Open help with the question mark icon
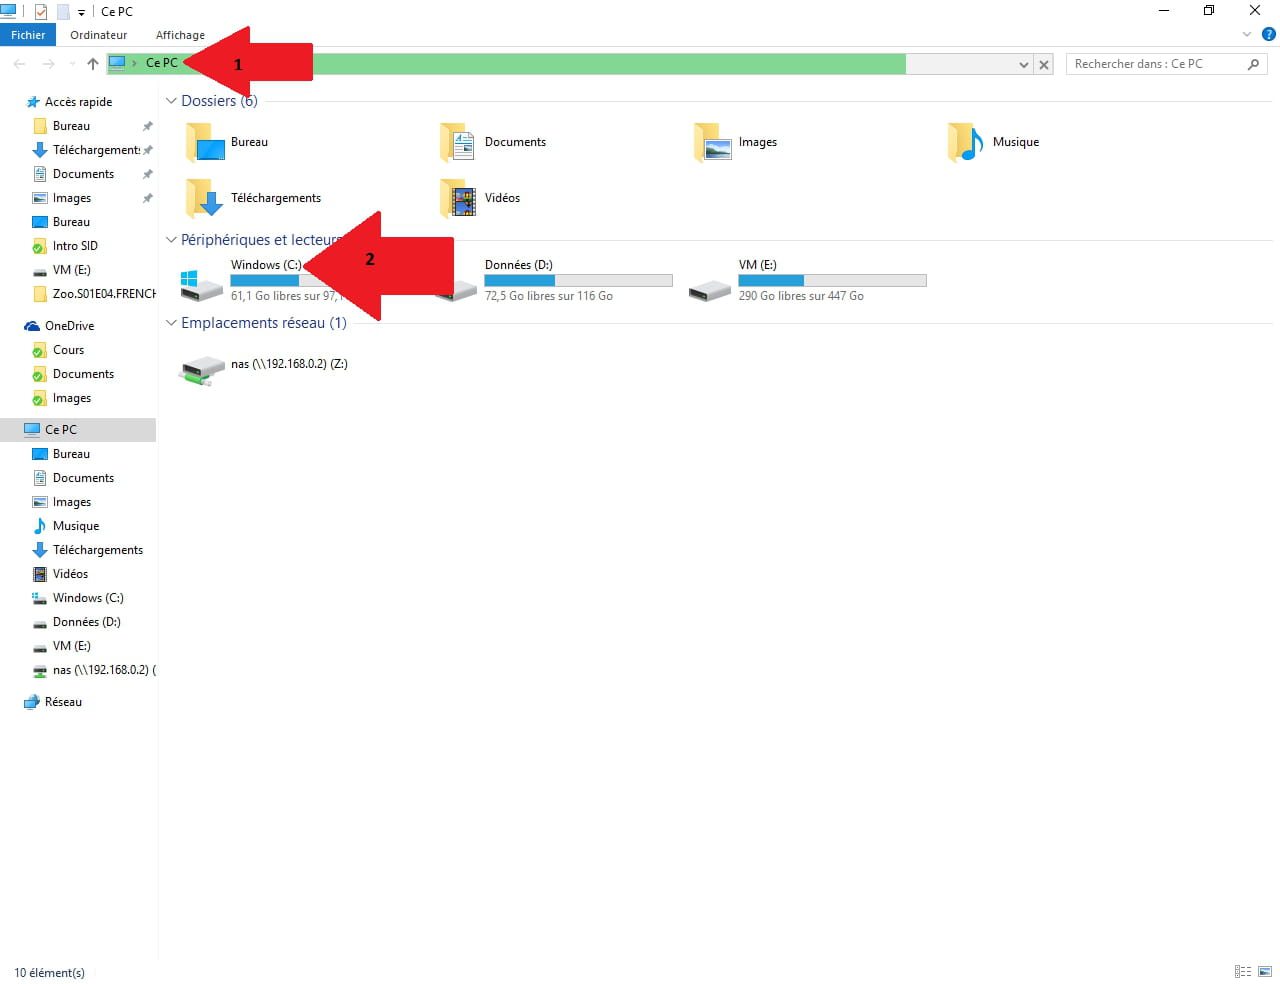Viewport: 1280px width, 984px height. pos(1269,34)
